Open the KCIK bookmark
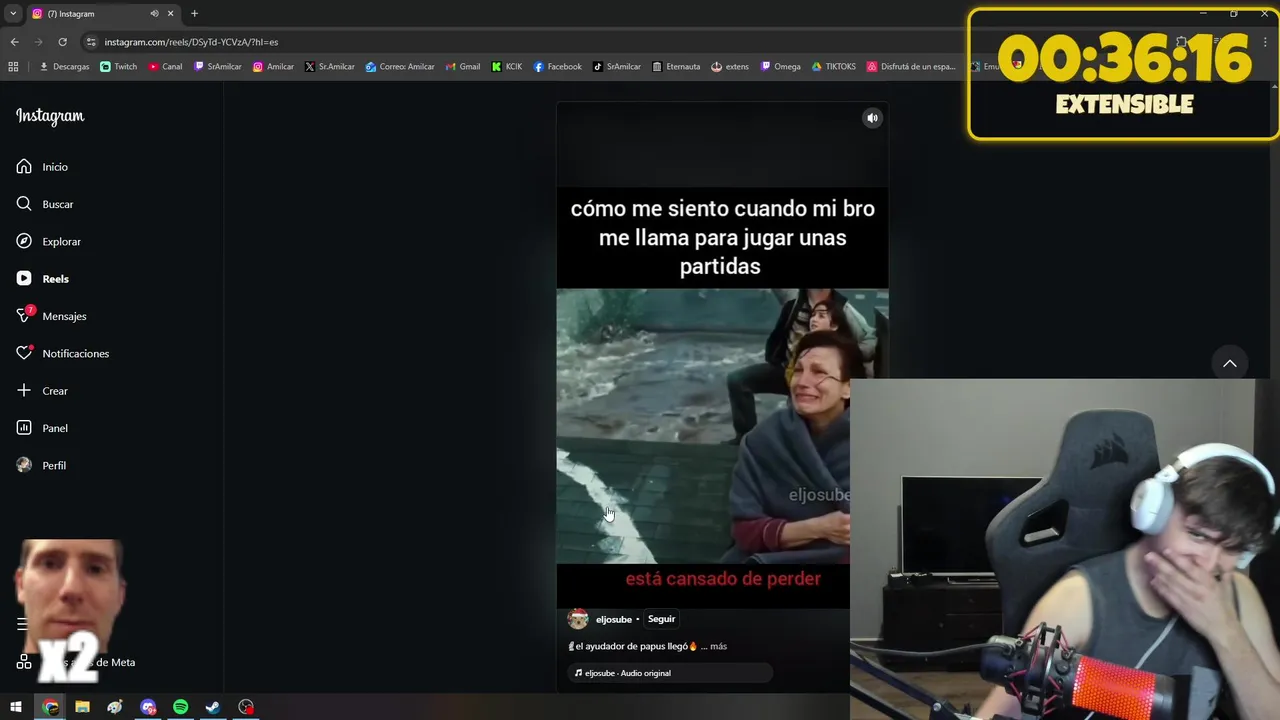The image size is (1280, 720). [x=507, y=67]
